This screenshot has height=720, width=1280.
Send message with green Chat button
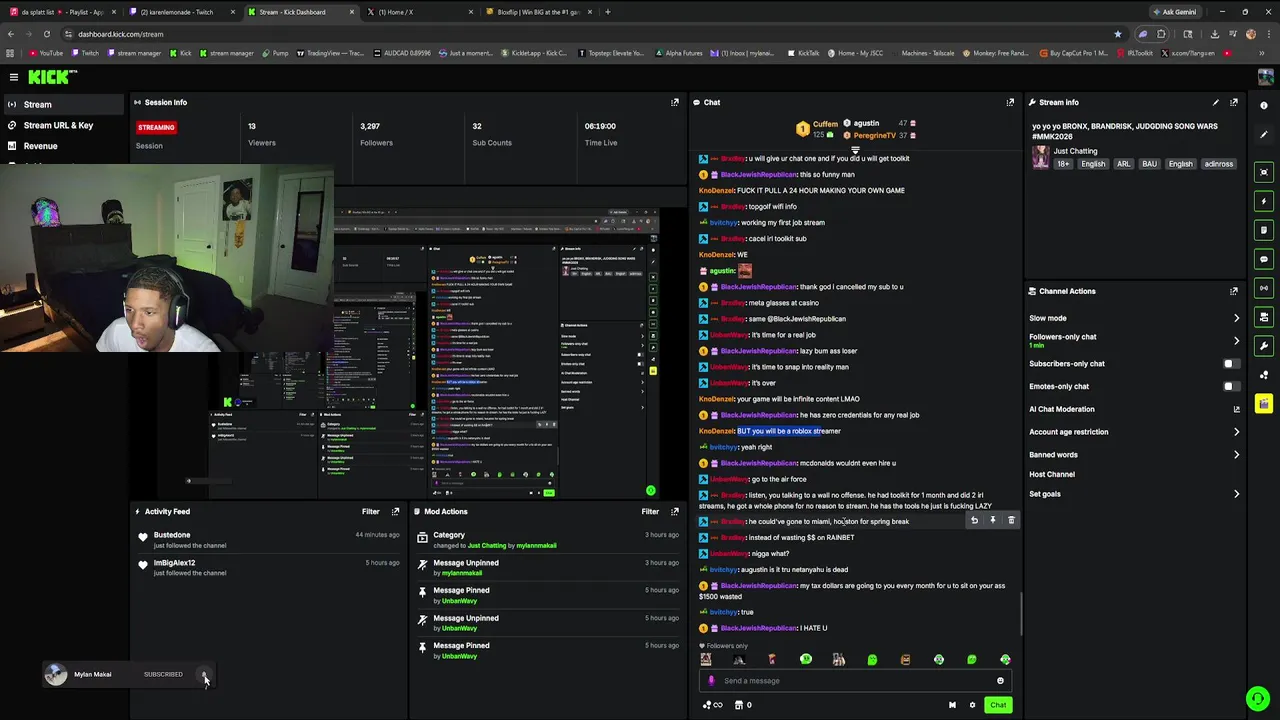[998, 705]
